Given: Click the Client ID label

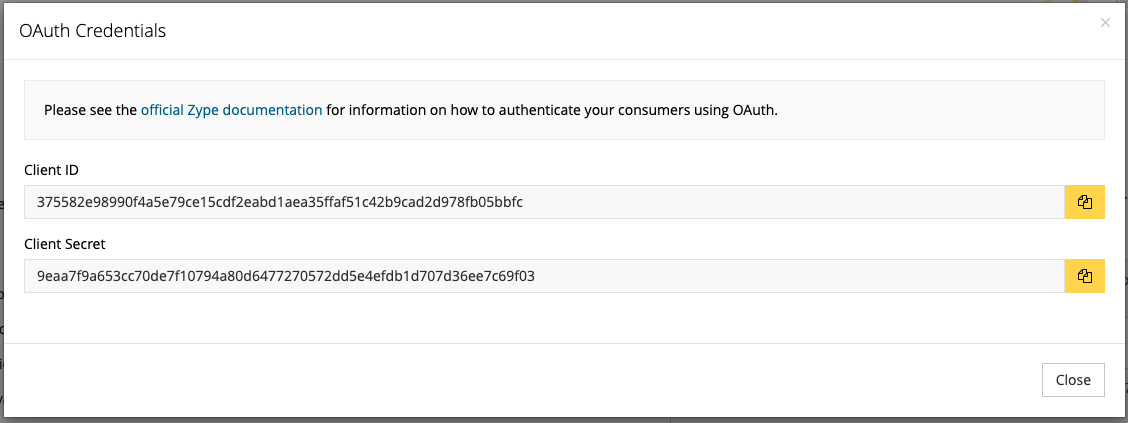Looking at the screenshot, I should 51,170.
